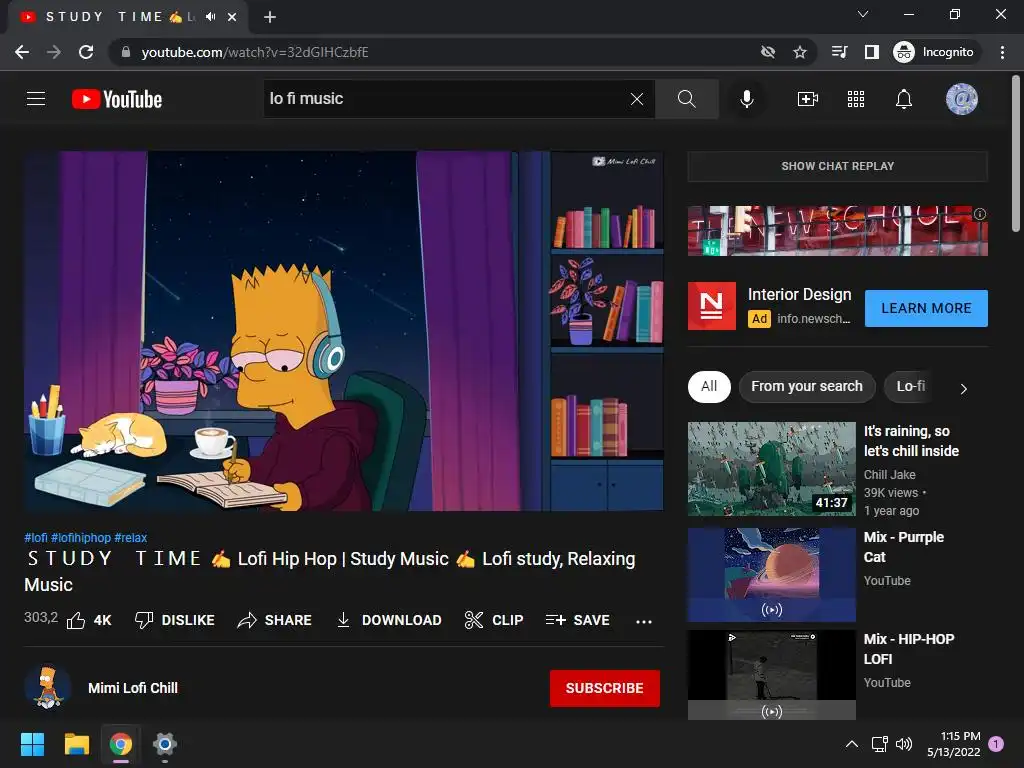
Task: Close the STUDY TIME browser tab
Action: 232,17
